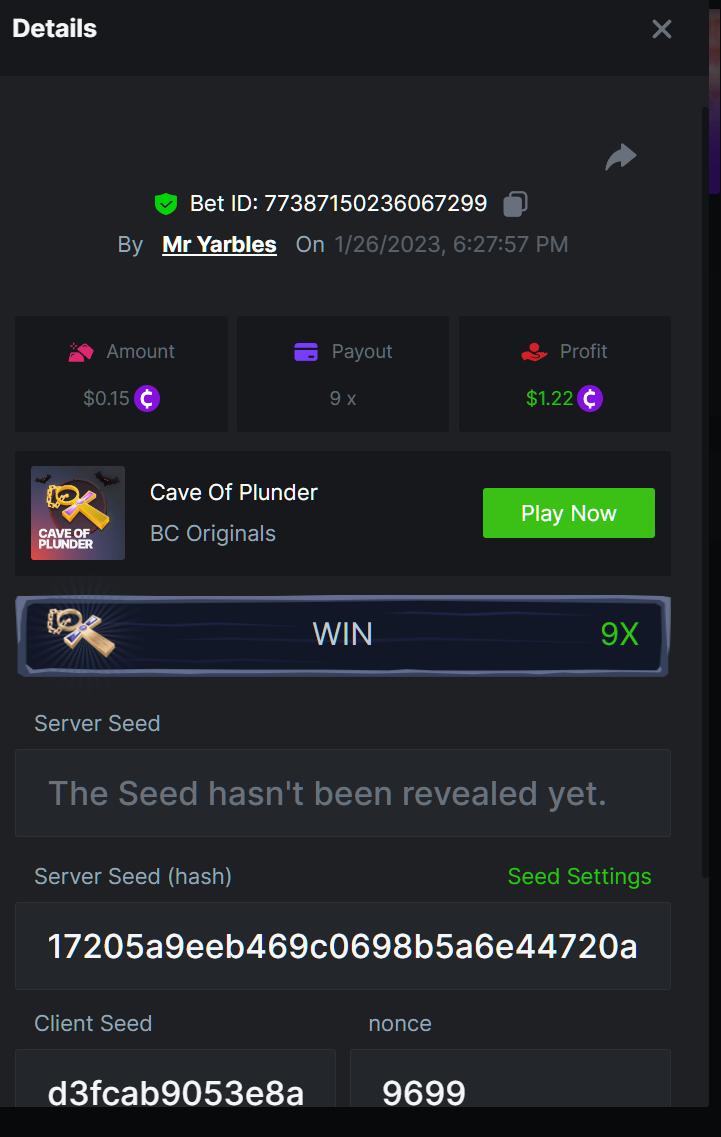
Task: Open Mr Yarbles user profile
Action: point(219,244)
